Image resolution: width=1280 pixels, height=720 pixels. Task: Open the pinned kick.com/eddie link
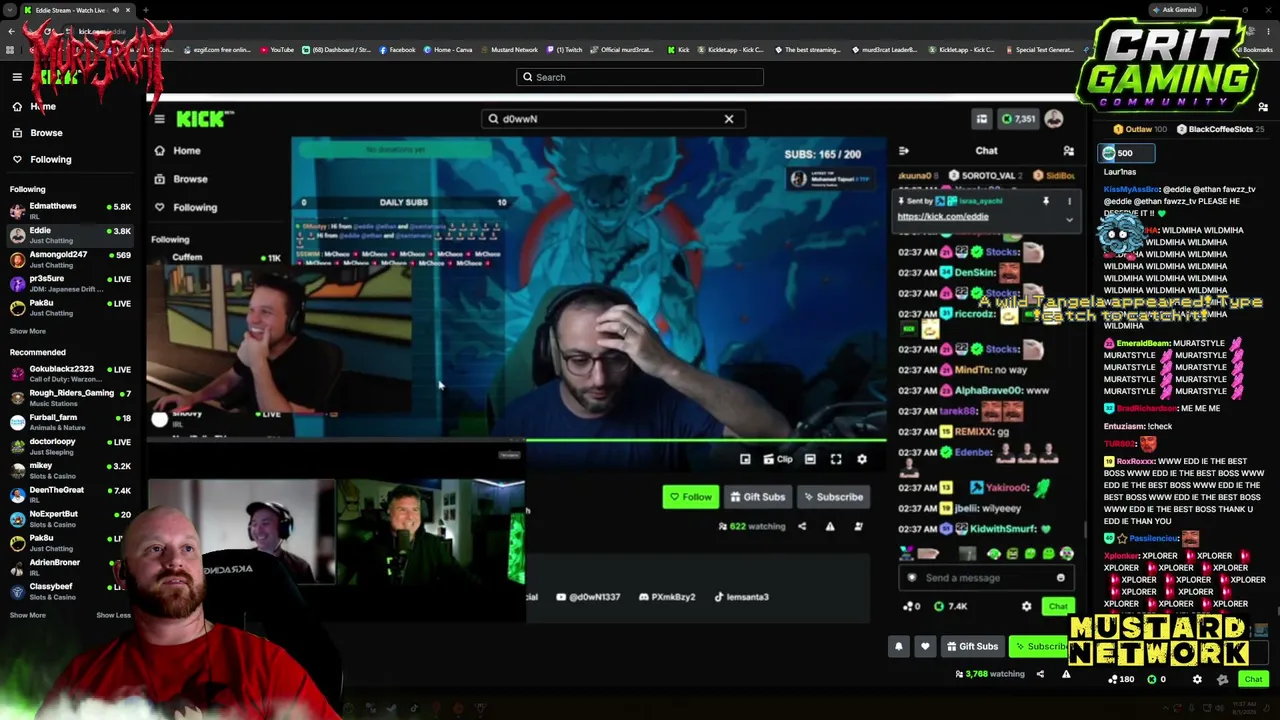tap(943, 216)
